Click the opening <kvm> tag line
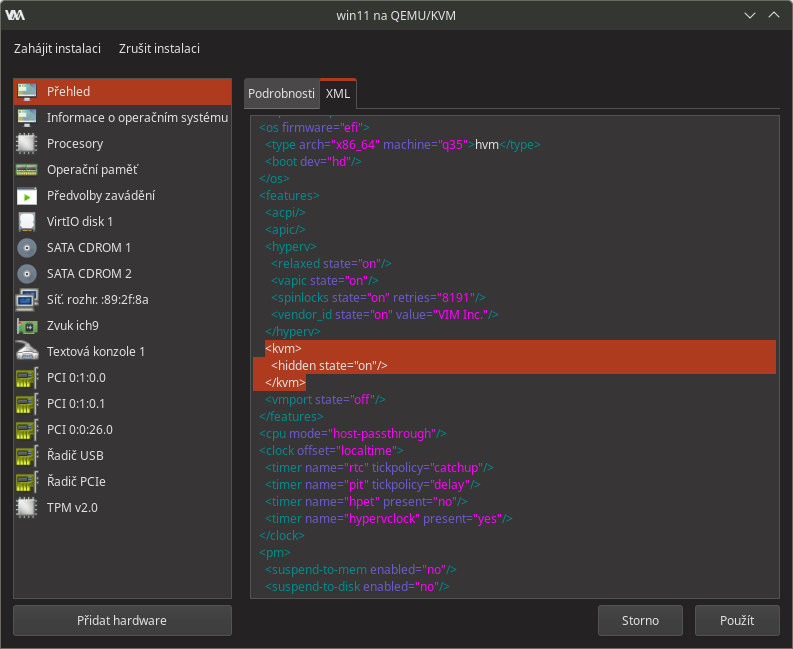The width and height of the screenshot is (793, 649). [x=283, y=349]
